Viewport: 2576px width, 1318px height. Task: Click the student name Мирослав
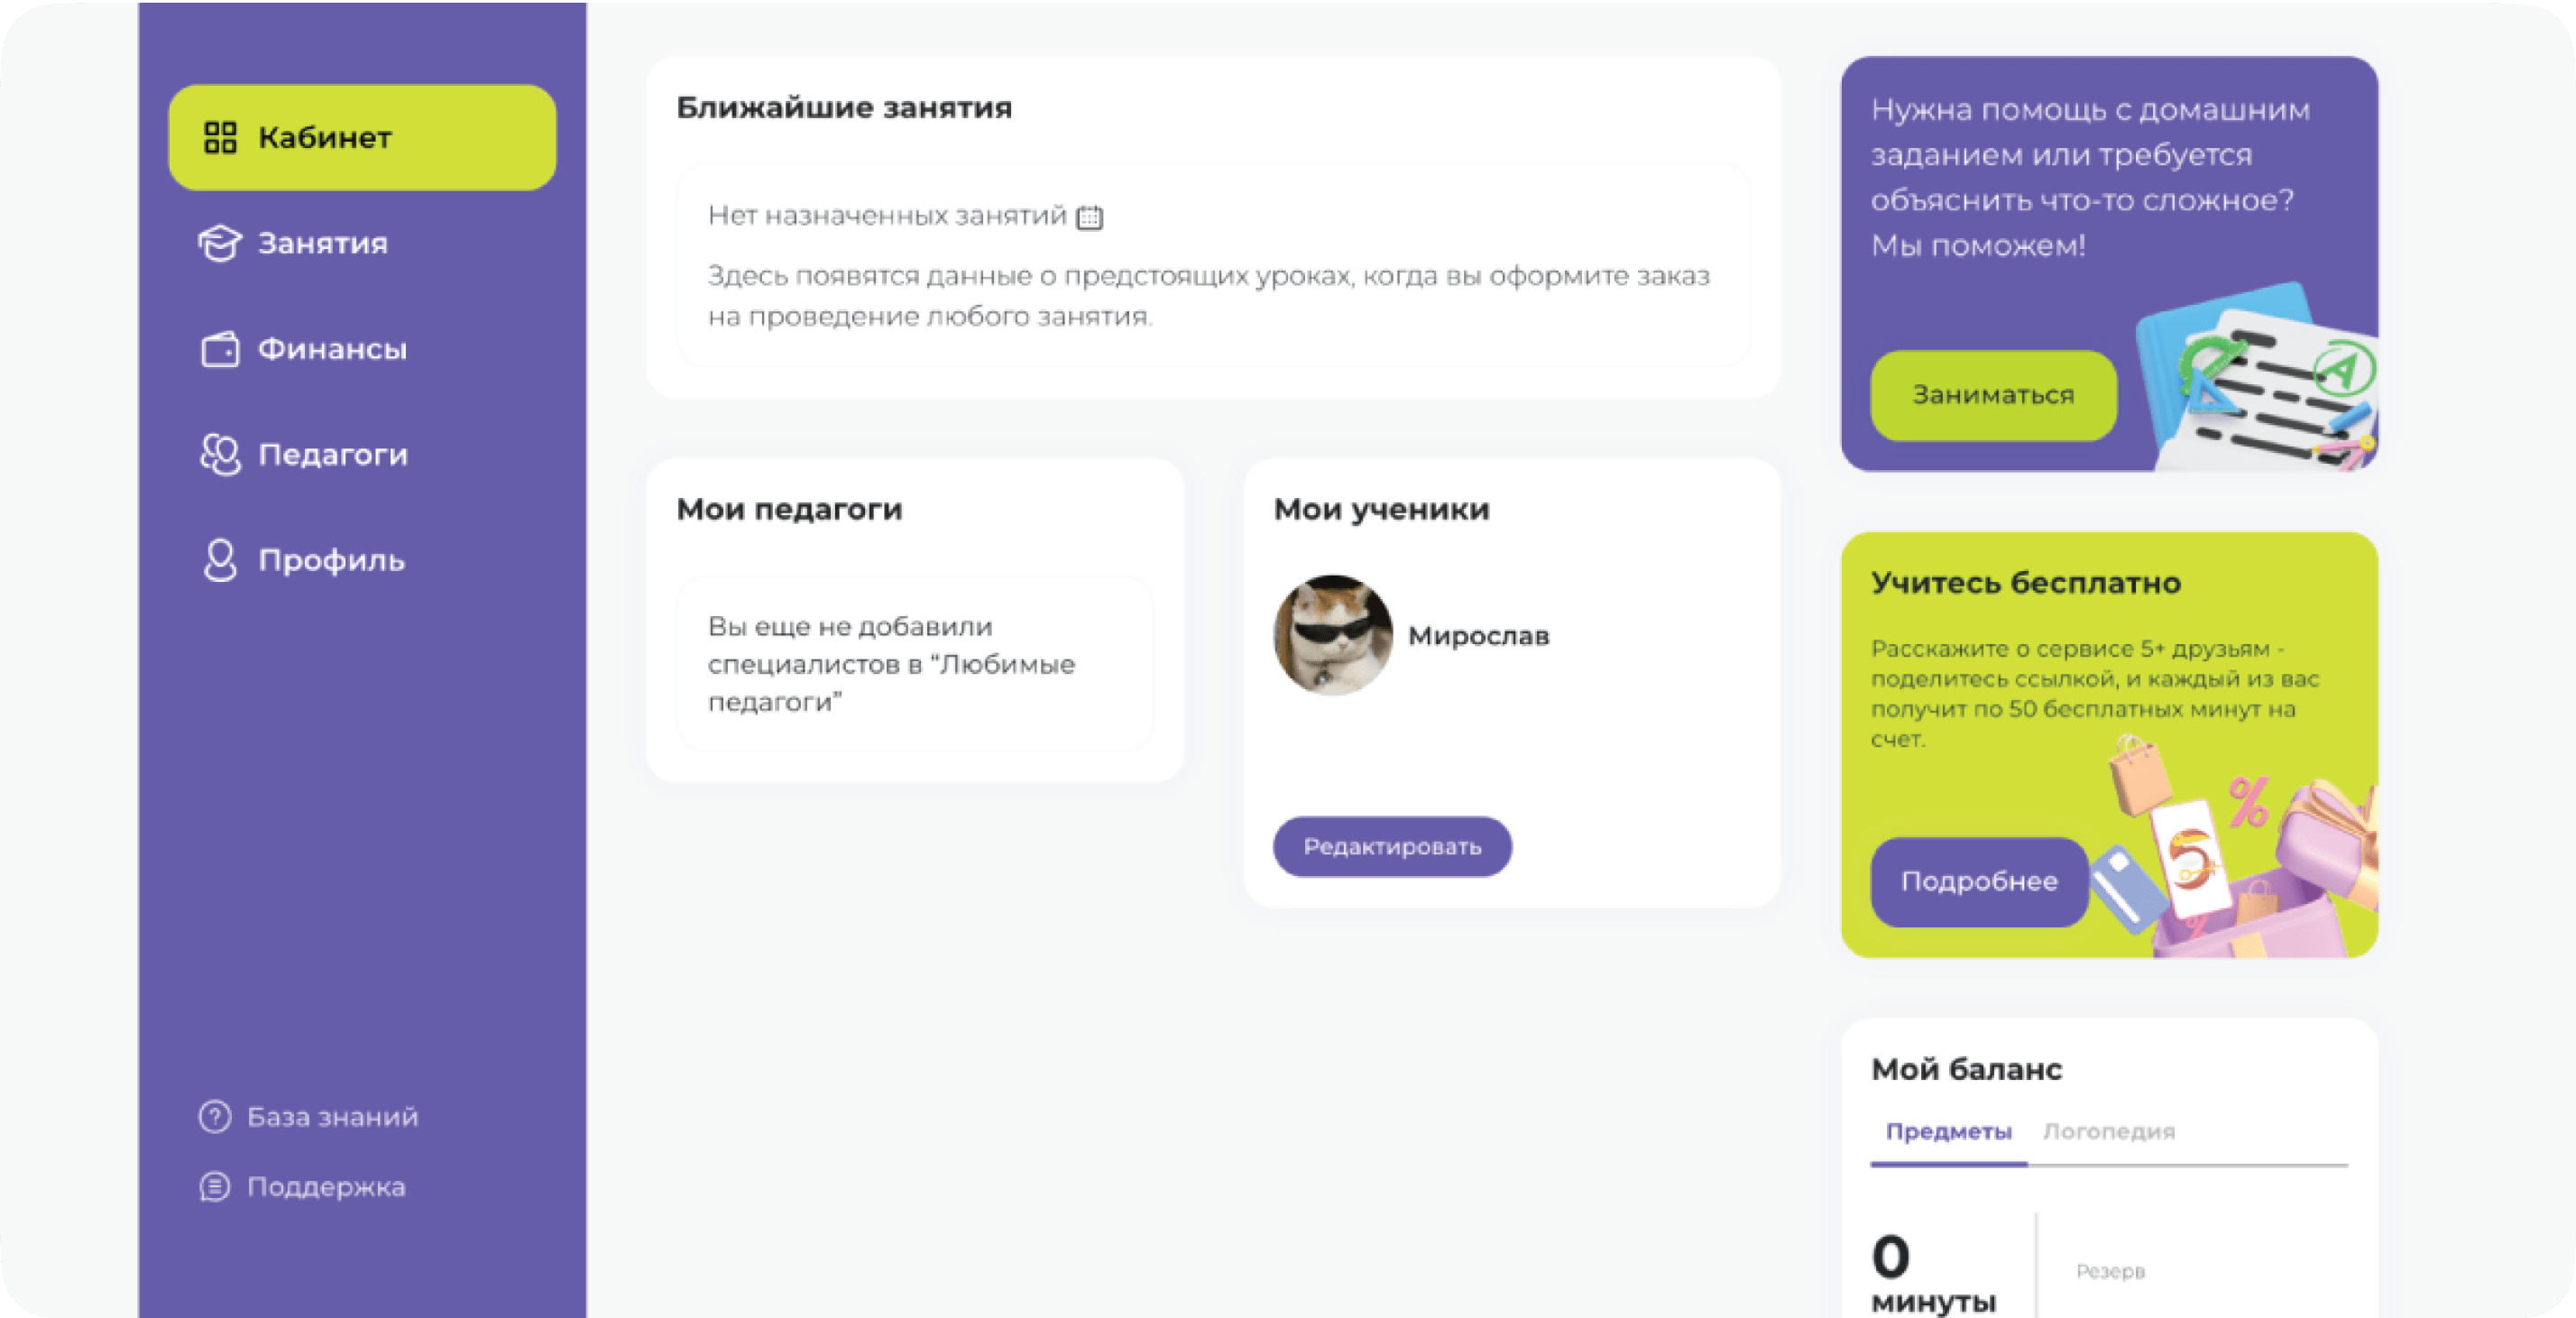pos(1478,636)
